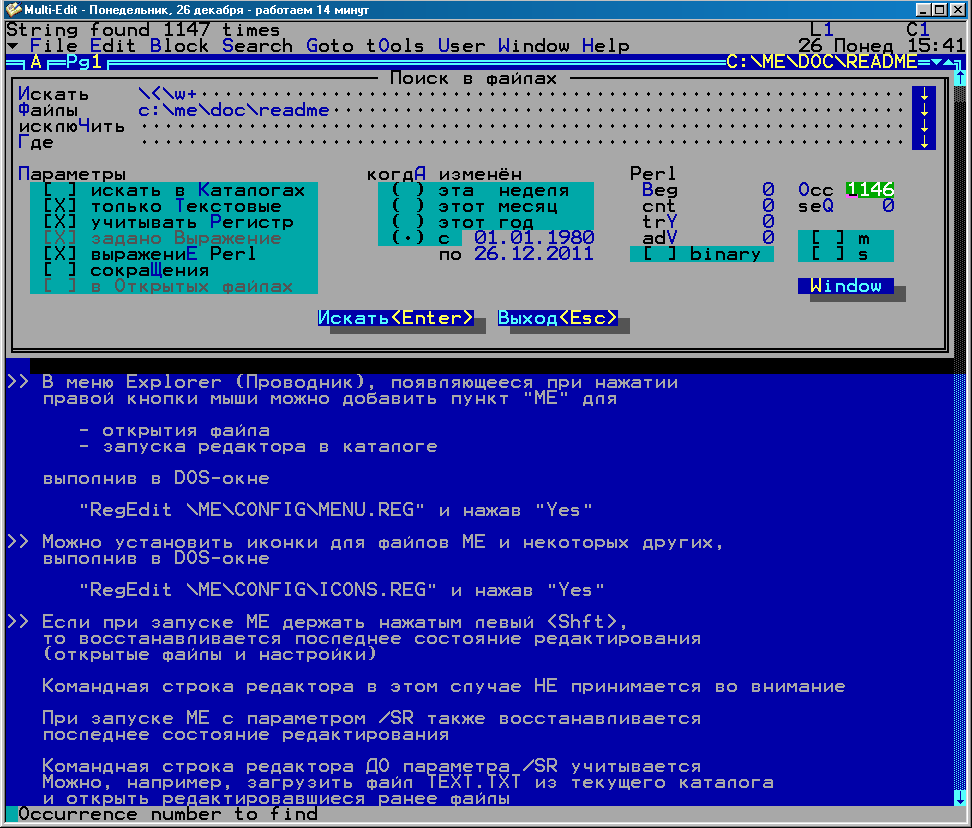Click the L1 line indicator

(821, 30)
